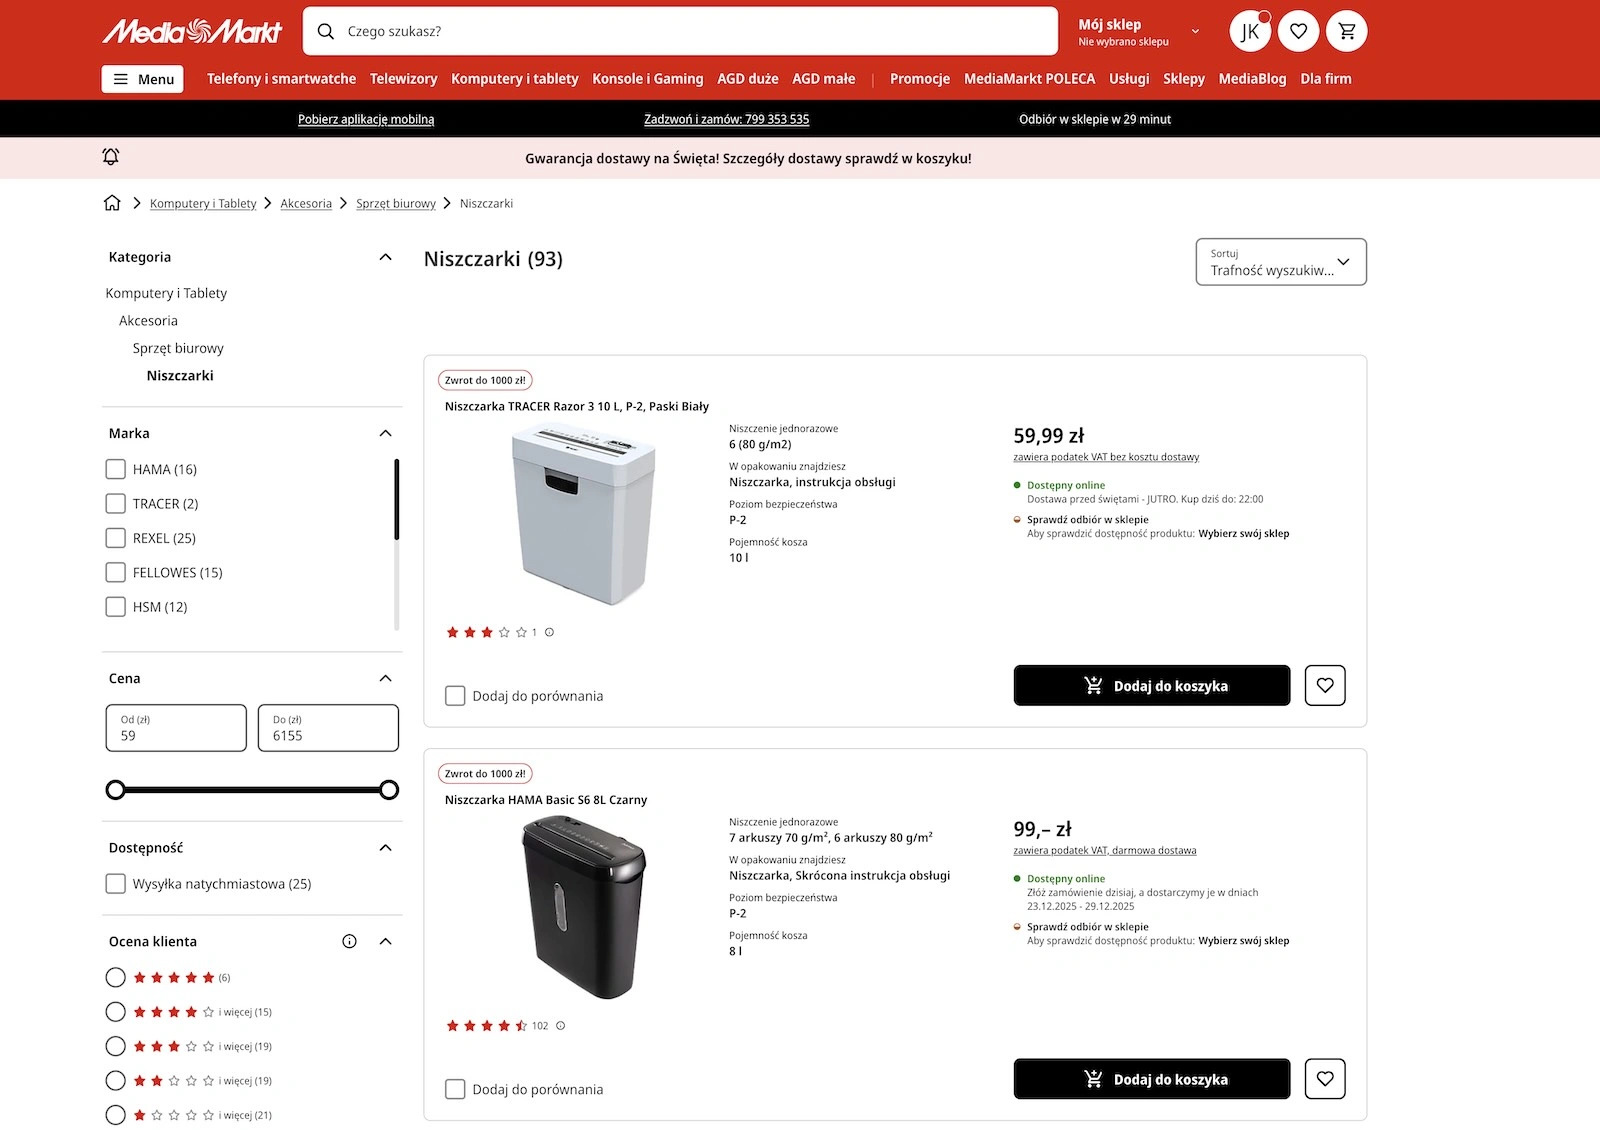Click the Ocena klienta info icon
This screenshot has width=1600, height=1130.
click(x=349, y=941)
